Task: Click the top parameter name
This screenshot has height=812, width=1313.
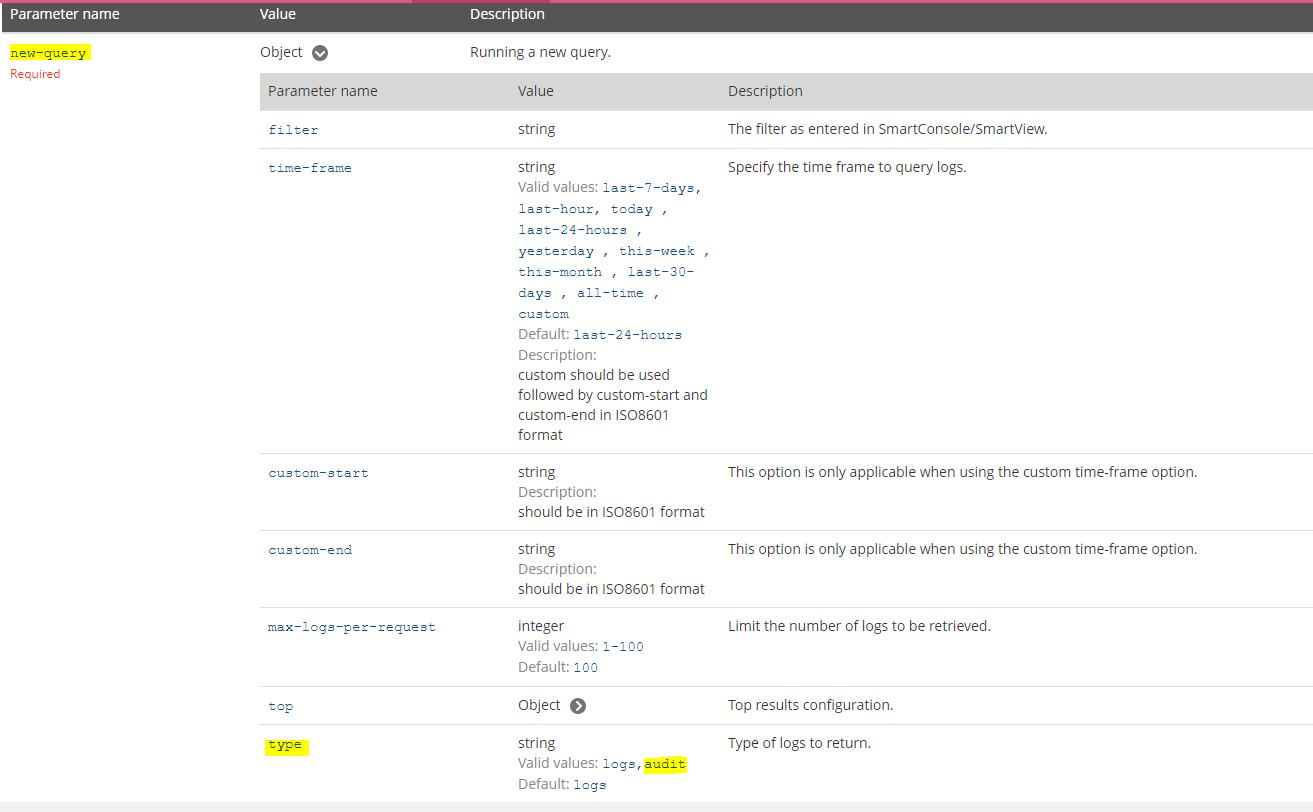Action: 281,706
